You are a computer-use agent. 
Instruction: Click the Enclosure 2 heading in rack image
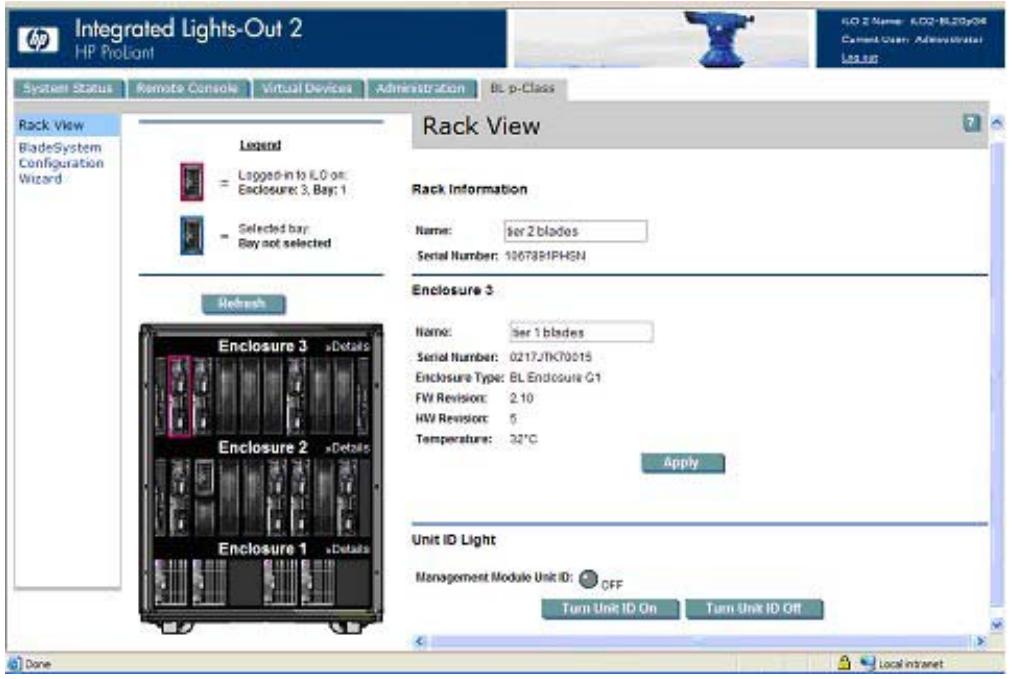tap(263, 447)
